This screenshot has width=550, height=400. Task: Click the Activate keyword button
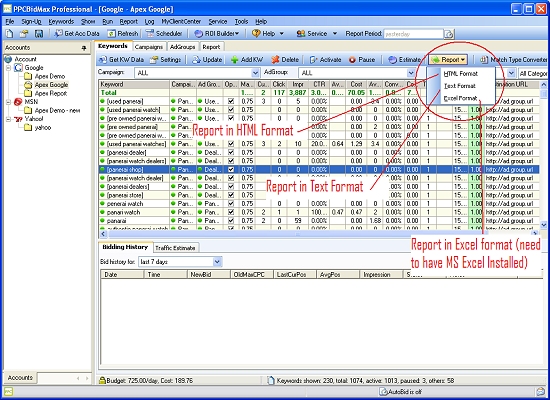coord(326,60)
